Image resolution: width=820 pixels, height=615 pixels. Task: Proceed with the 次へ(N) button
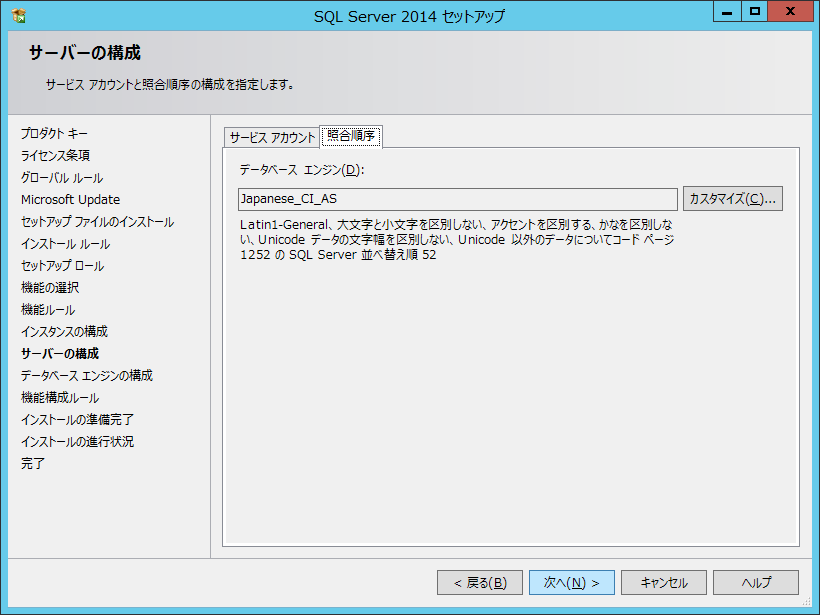(x=571, y=583)
